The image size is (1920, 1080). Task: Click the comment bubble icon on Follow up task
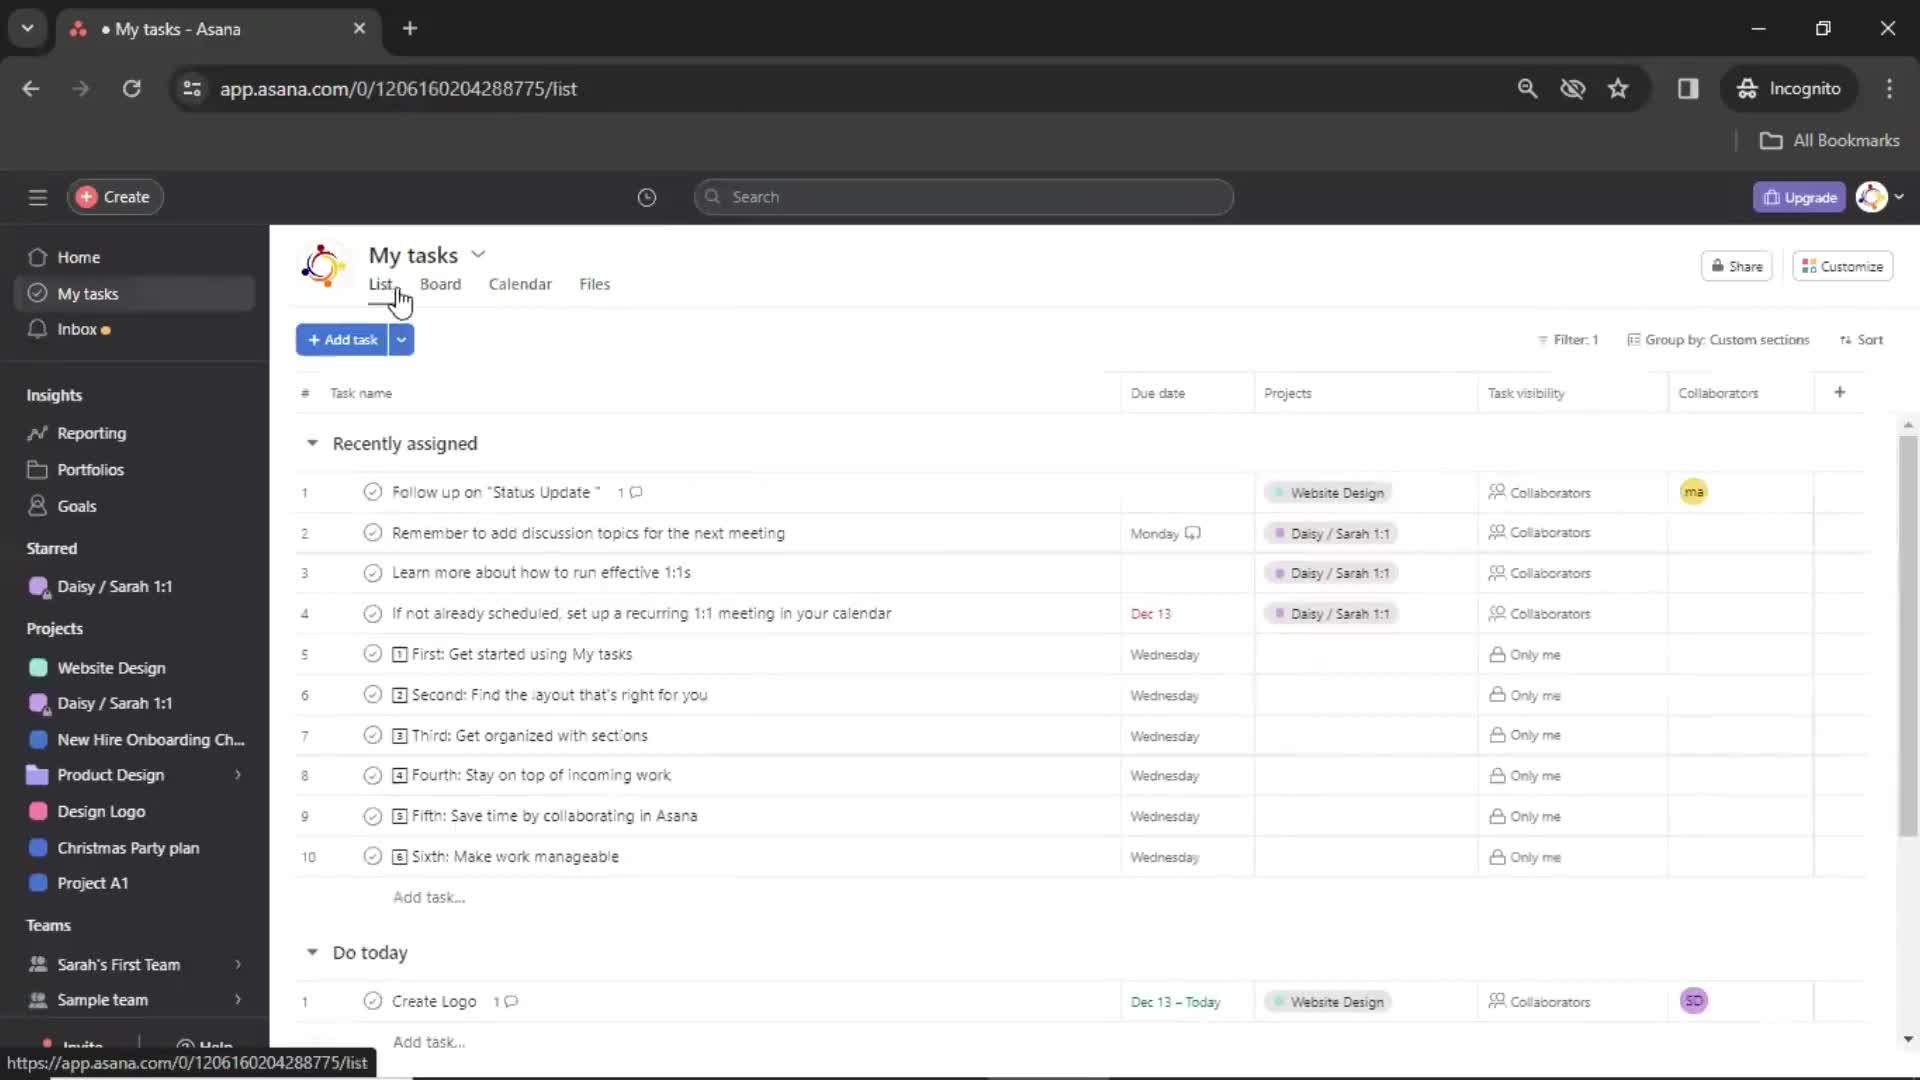click(637, 492)
